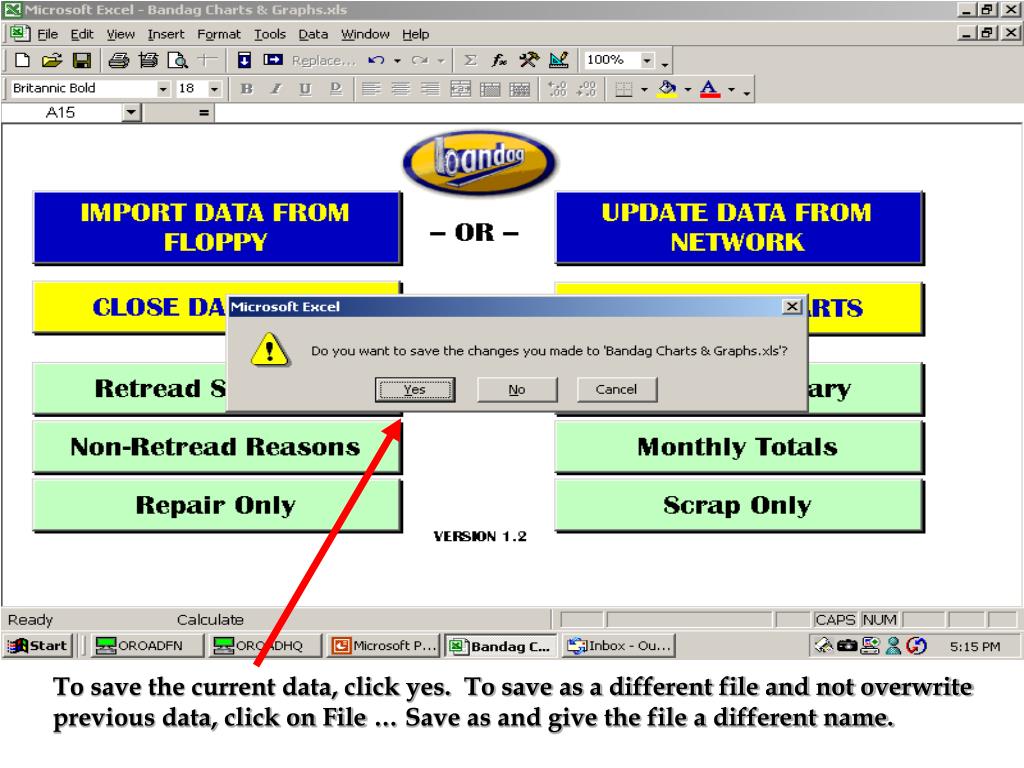This screenshot has width=1024, height=768.
Task: Click the Windows Start button
Action: pos(37,646)
